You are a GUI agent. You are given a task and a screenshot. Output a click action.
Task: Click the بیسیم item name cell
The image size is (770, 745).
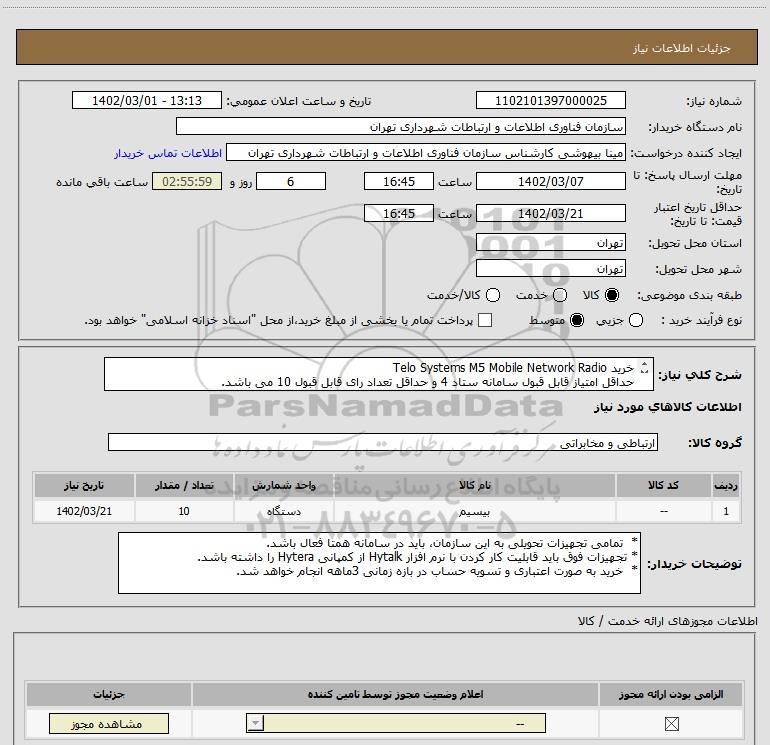(474, 511)
